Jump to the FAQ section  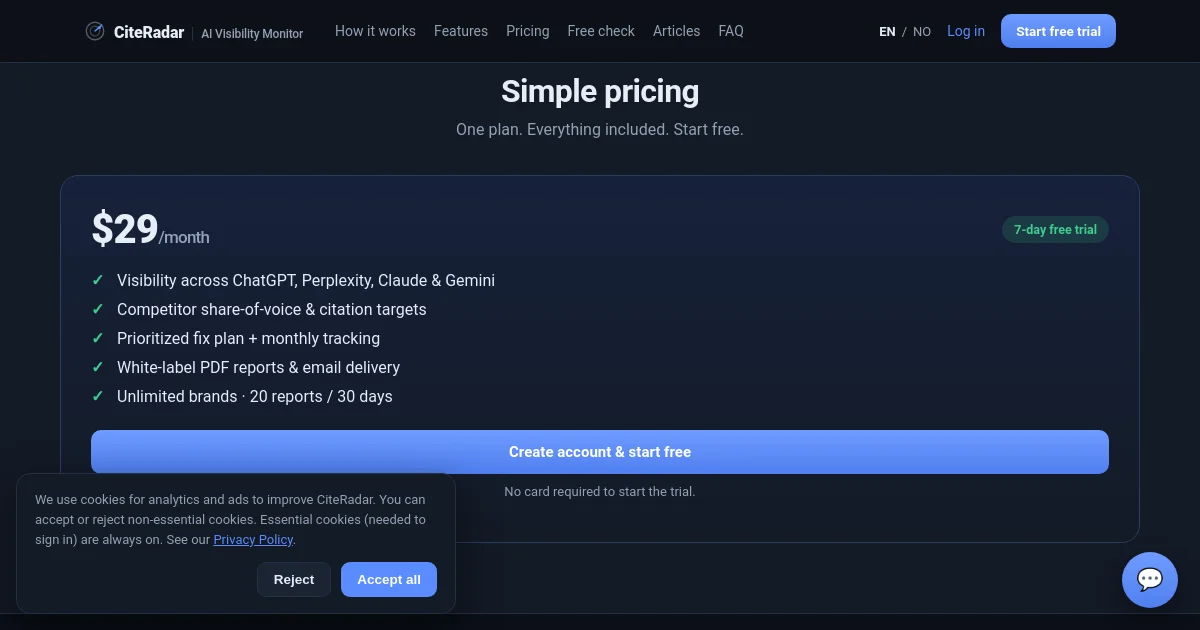pyautogui.click(x=731, y=31)
